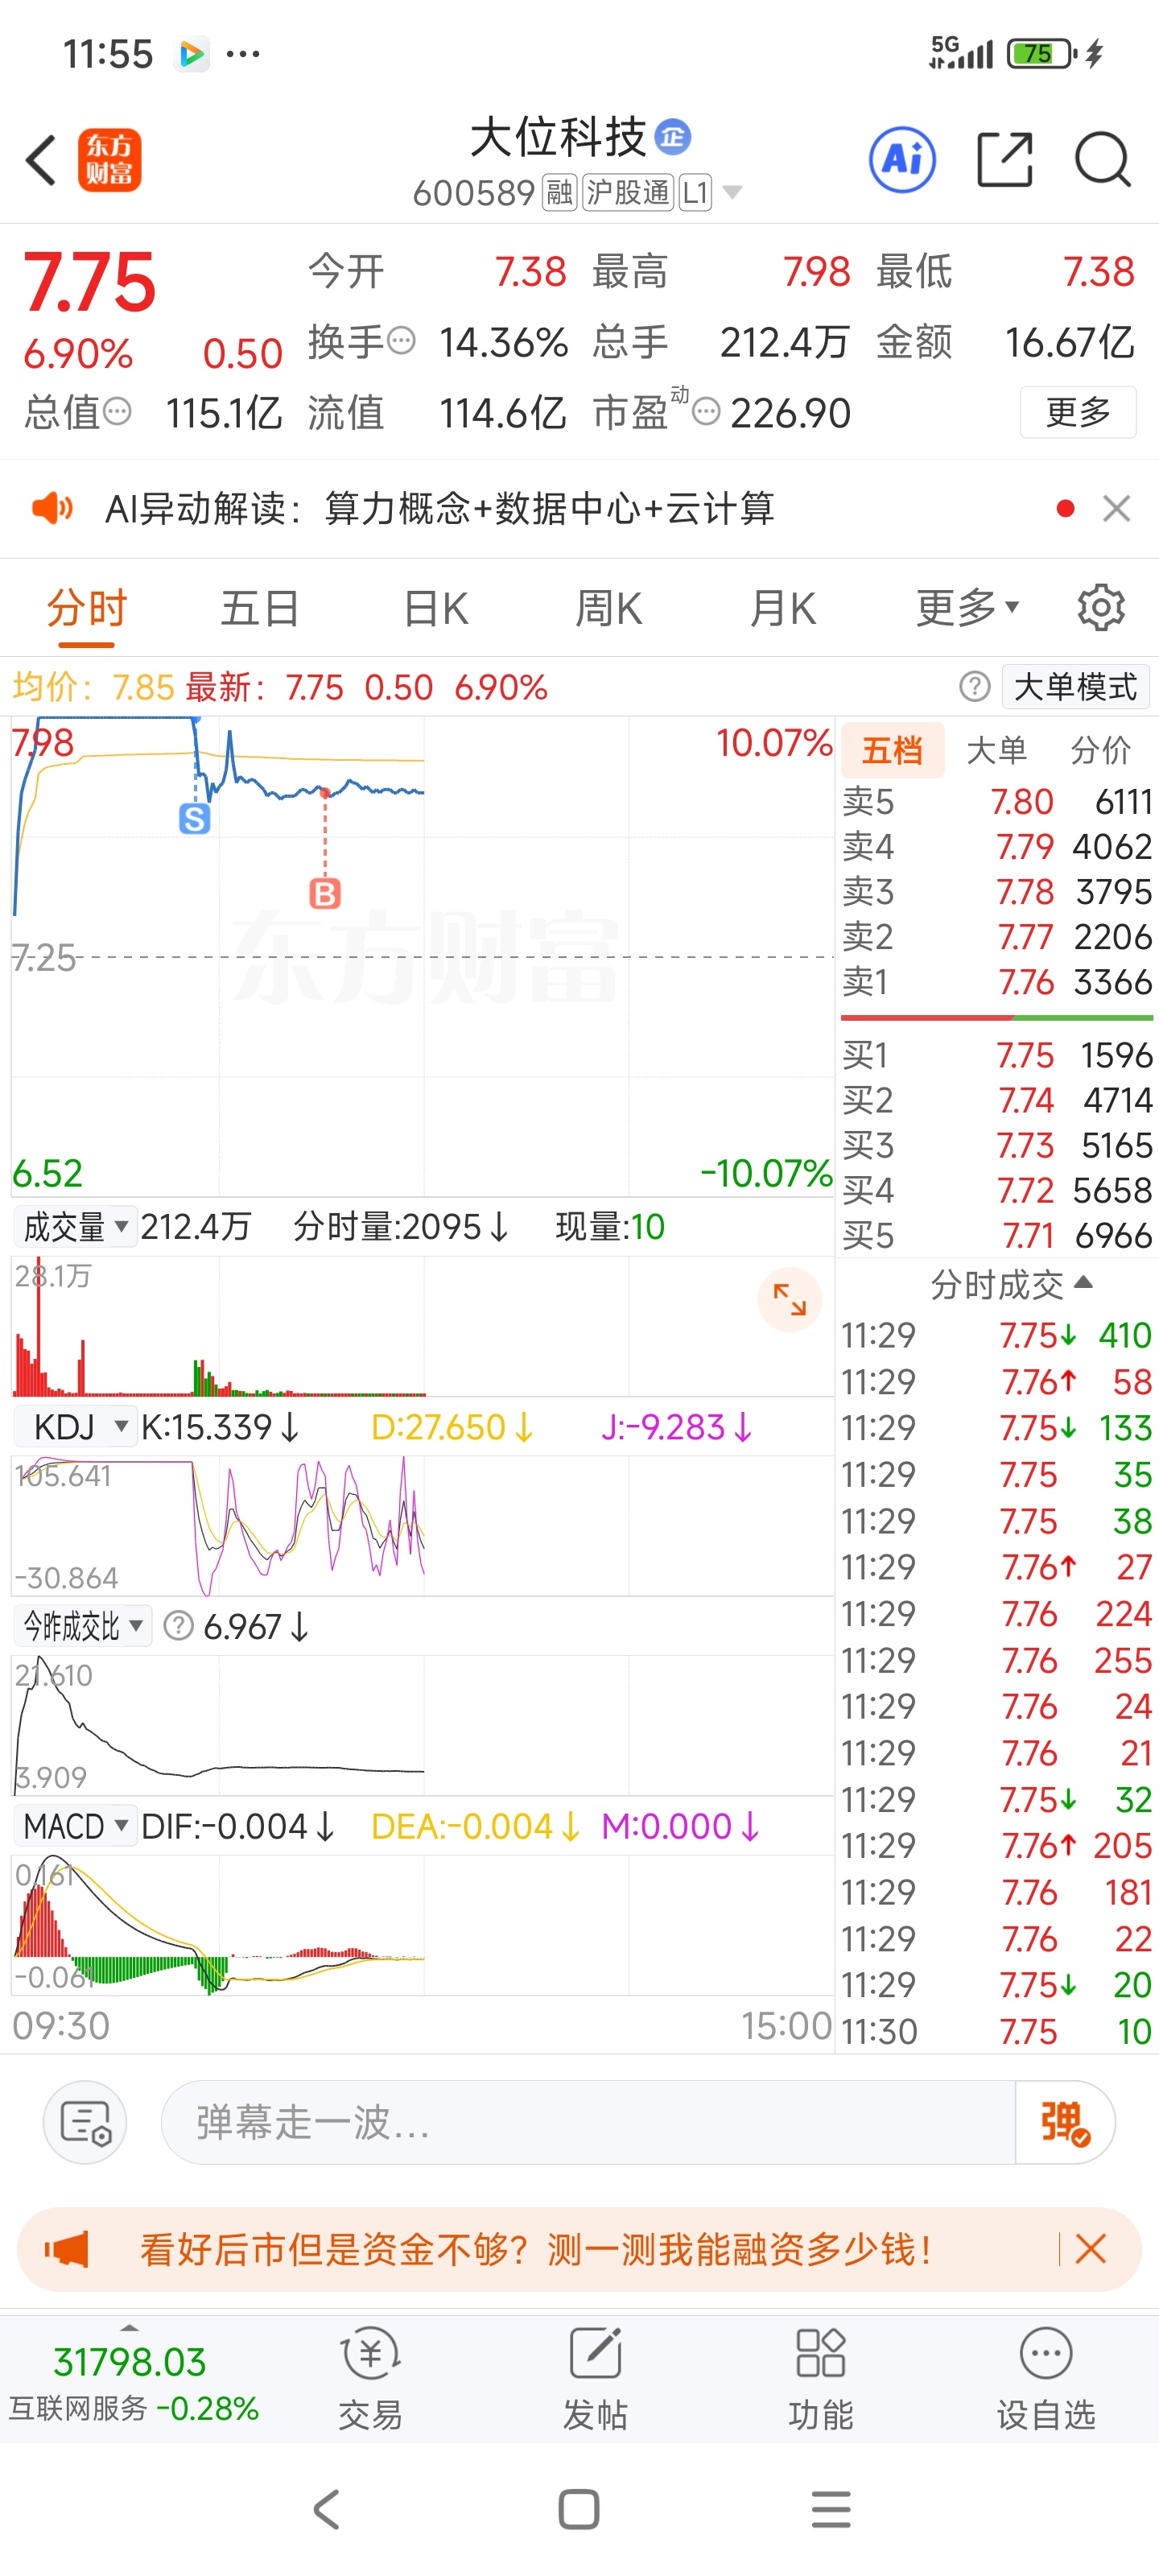Tap the back arrow at top left
This screenshot has height=2576, width=1159.
(41, 160)
